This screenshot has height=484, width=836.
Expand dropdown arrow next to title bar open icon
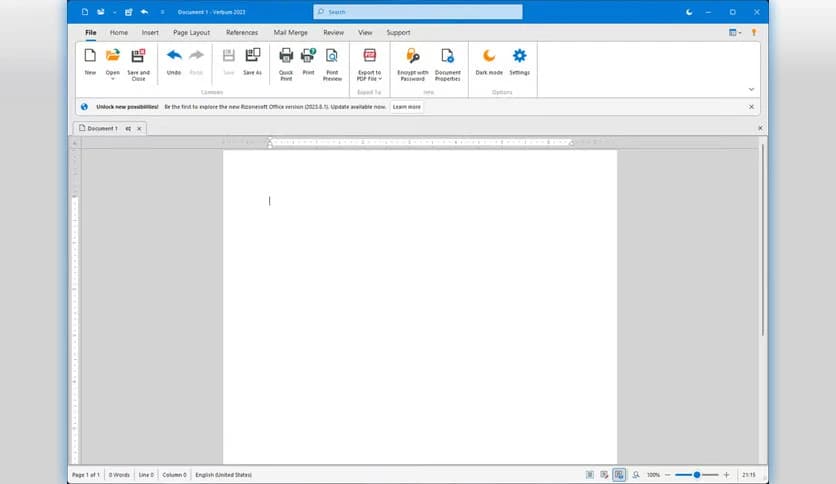click(114, 12)
